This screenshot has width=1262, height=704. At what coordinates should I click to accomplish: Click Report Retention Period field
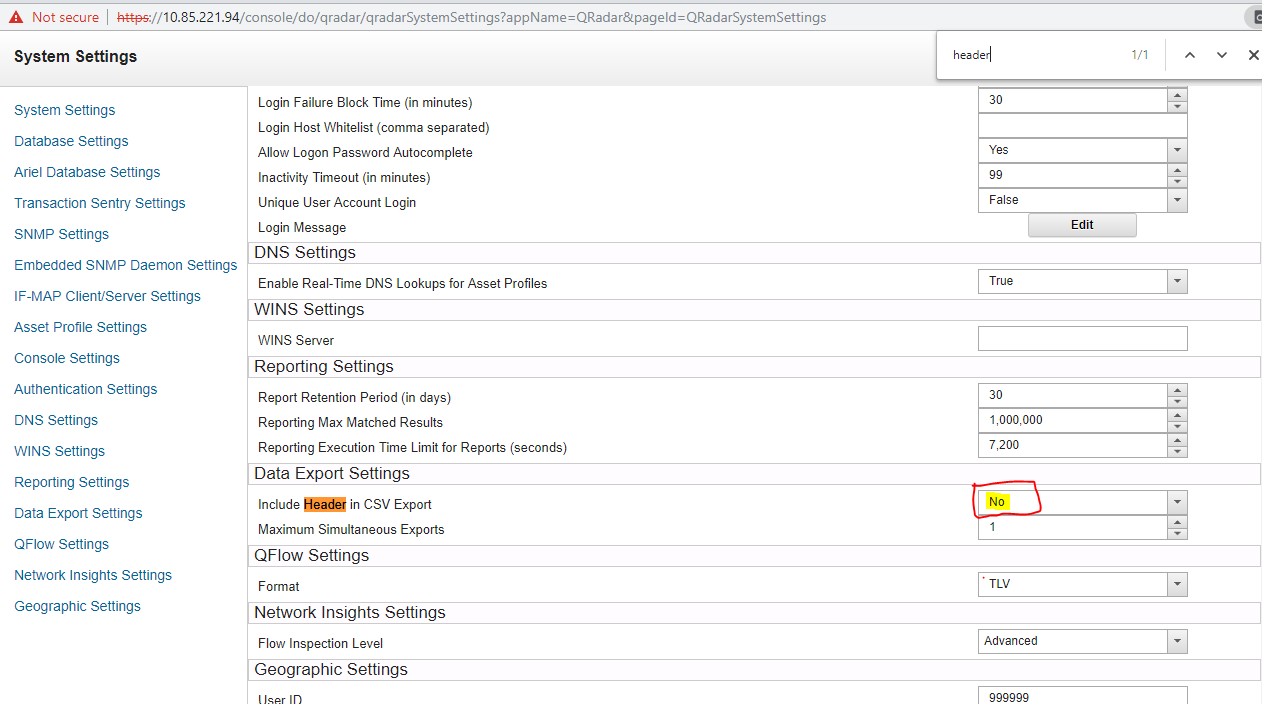pyautogui.click(x=1072, y=395)
